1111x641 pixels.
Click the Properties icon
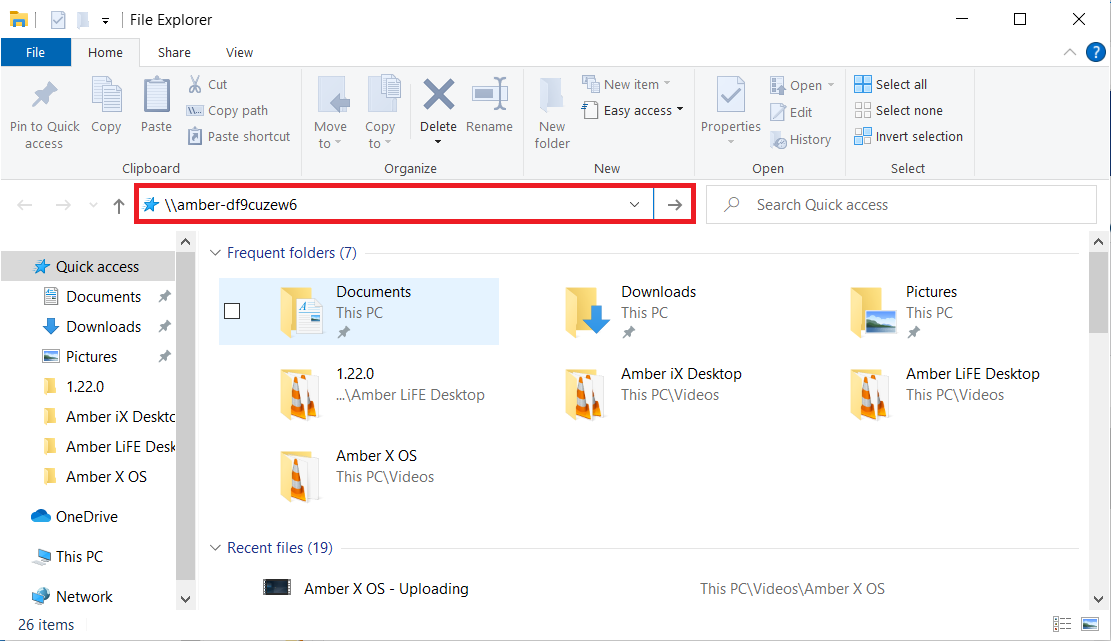point(731,96)
